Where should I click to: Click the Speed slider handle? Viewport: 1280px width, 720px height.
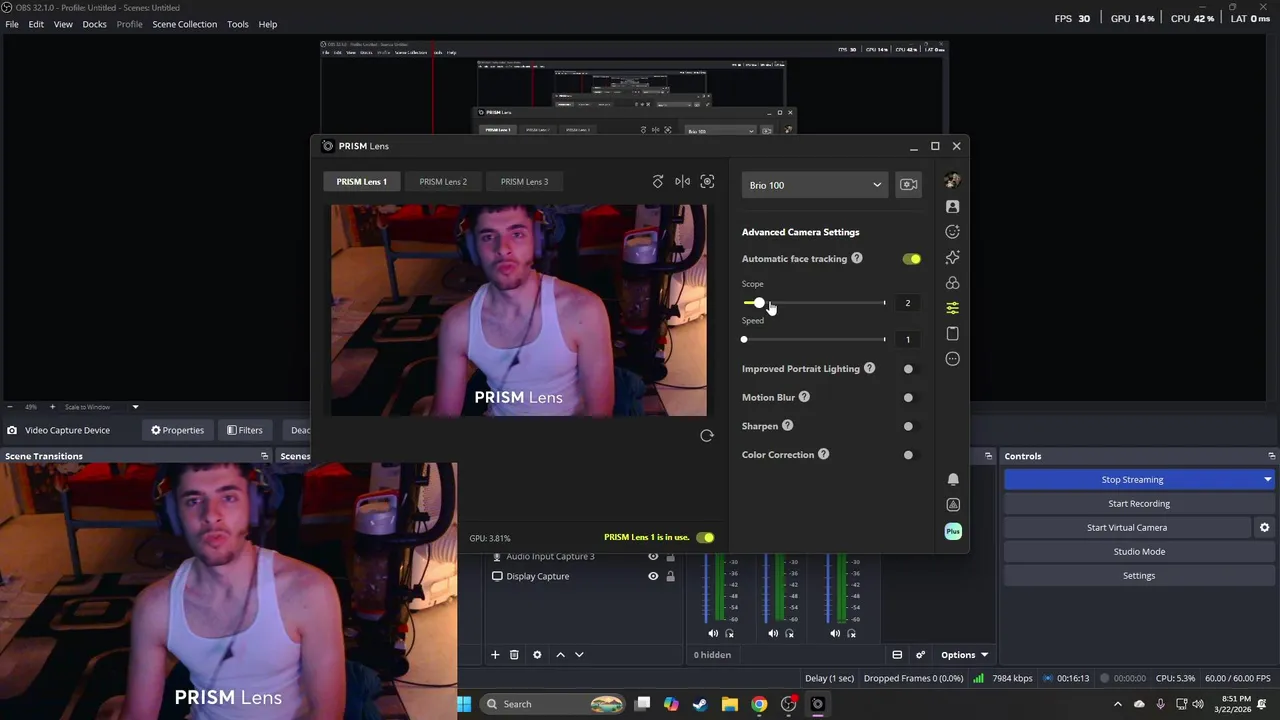[744, 340]
